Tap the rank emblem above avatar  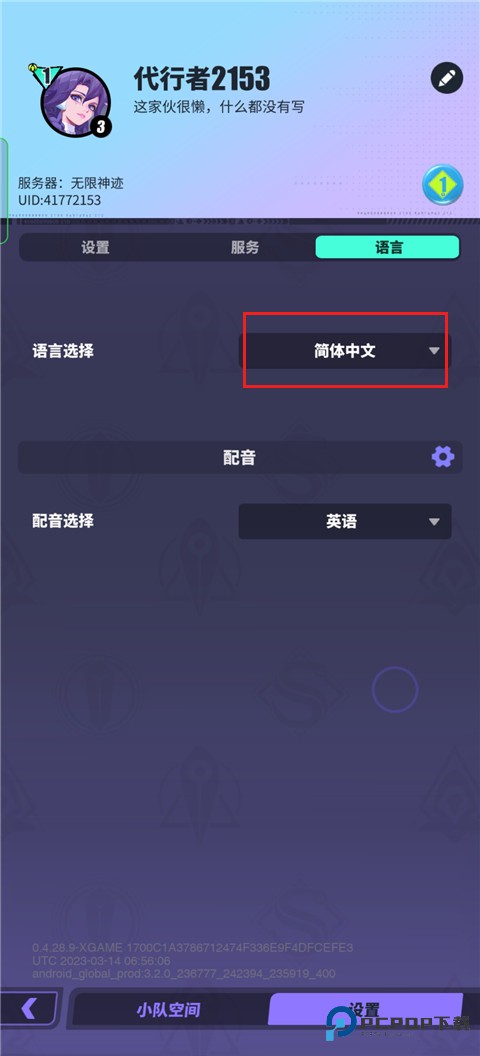(45, 76)
